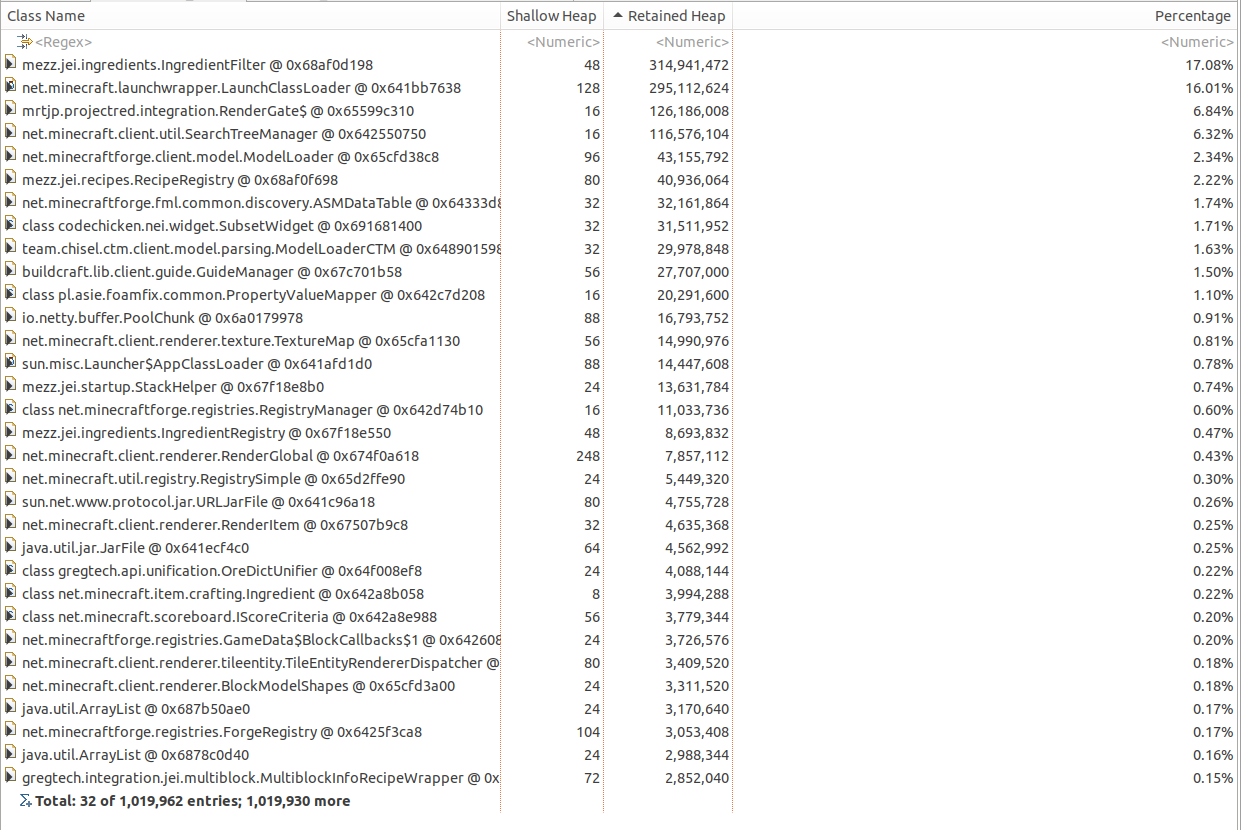Click the Percentage column header
1241x830 pixels.
click(1193, 15)
